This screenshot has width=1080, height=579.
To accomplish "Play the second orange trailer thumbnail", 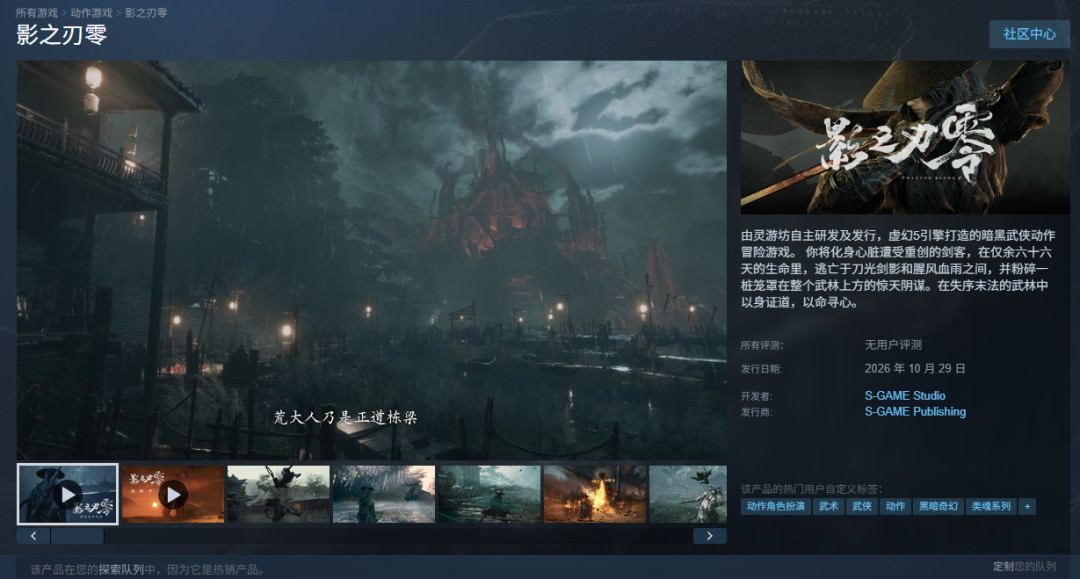I will (x=173, y=494).
